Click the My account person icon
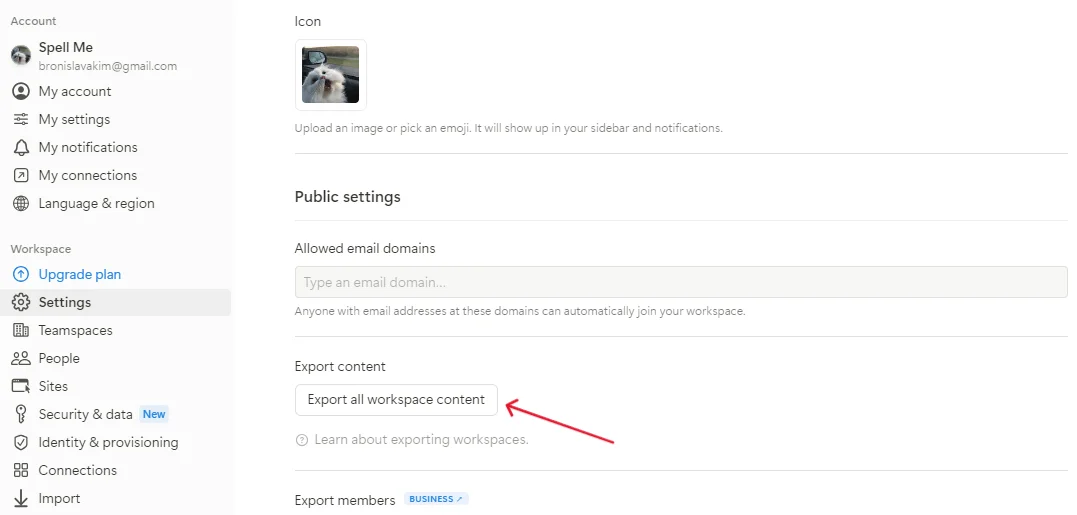The height and width of the screenshot is (515, 1077). coord(20,91)
